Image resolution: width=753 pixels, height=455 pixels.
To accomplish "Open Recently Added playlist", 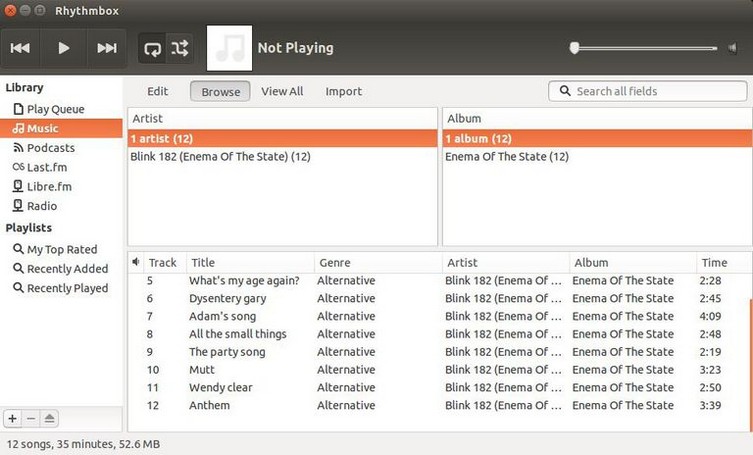I will click(x=61, y=269).
